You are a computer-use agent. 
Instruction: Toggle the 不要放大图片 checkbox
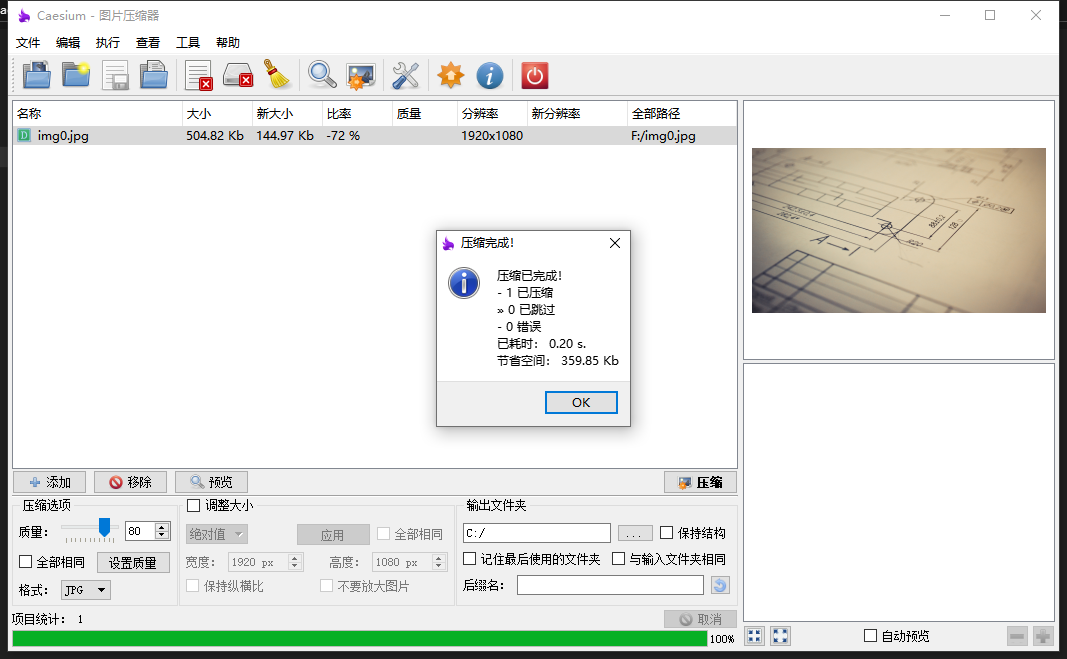(x=327, y=585)
